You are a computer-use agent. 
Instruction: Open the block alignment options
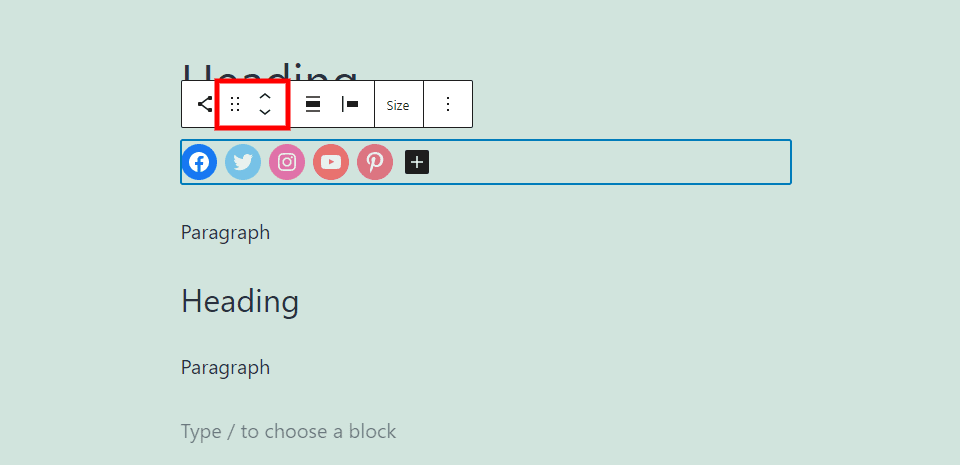pos(313,104)
